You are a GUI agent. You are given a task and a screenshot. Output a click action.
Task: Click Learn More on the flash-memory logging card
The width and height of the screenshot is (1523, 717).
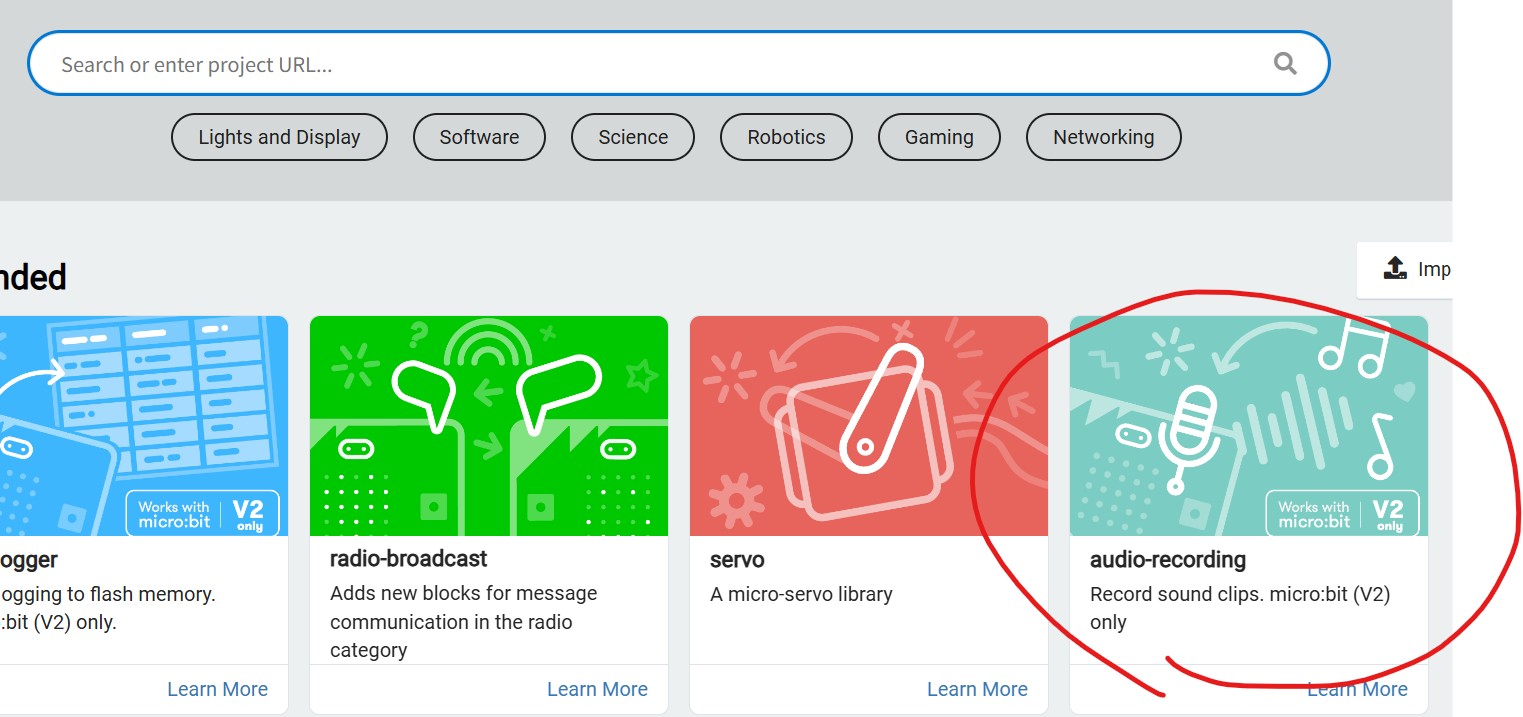tap(217, 689)
